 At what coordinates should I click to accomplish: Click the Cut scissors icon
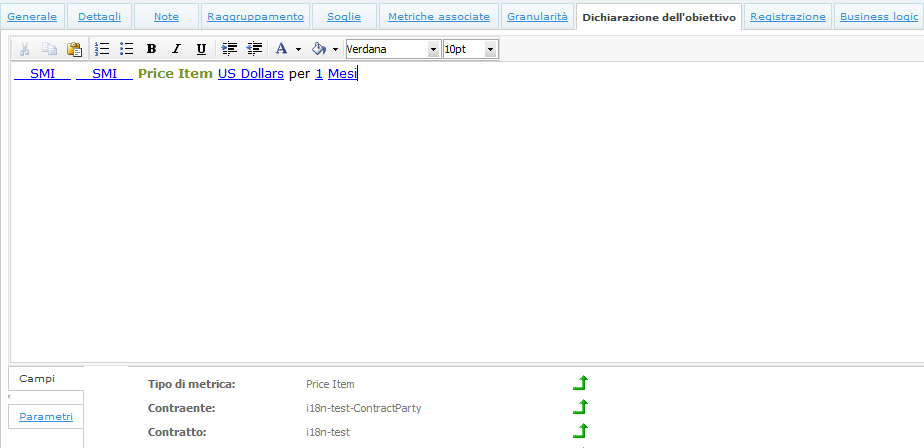coord(24,49)
